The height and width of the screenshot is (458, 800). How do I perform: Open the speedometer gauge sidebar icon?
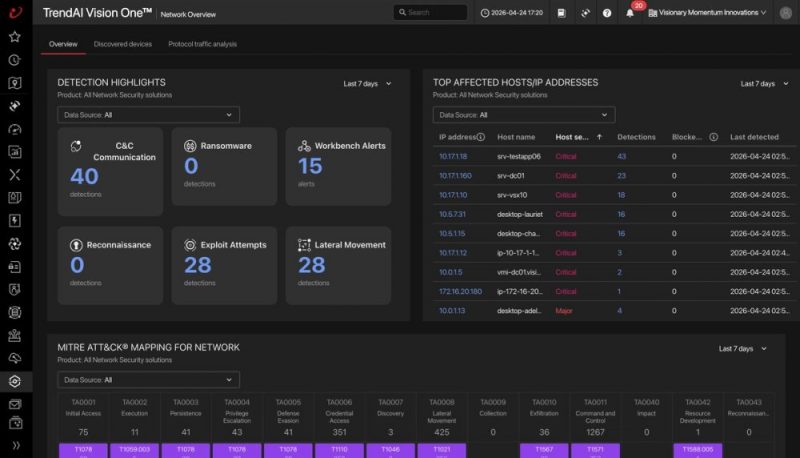click(15, 129)
